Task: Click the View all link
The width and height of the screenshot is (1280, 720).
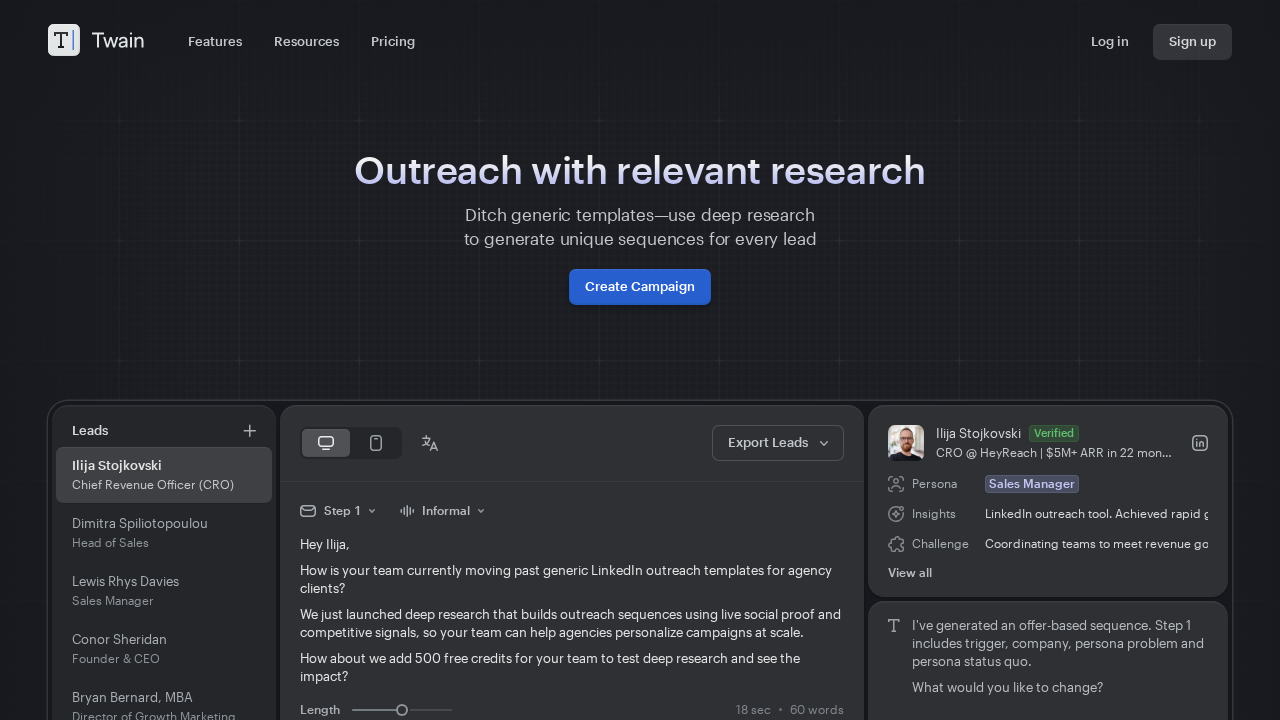Action: point(909,572)
